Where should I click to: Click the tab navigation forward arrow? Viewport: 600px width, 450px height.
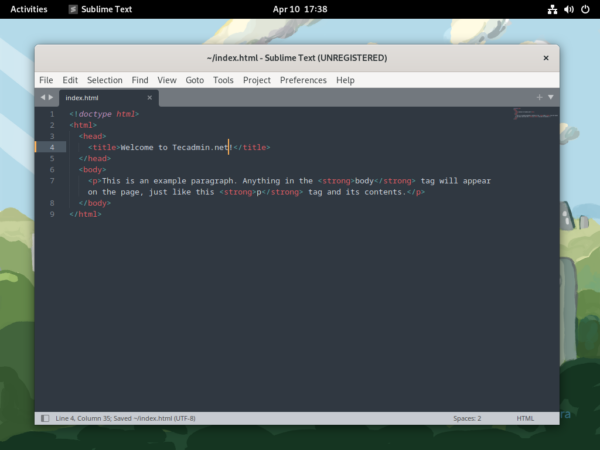click(51, 98)
